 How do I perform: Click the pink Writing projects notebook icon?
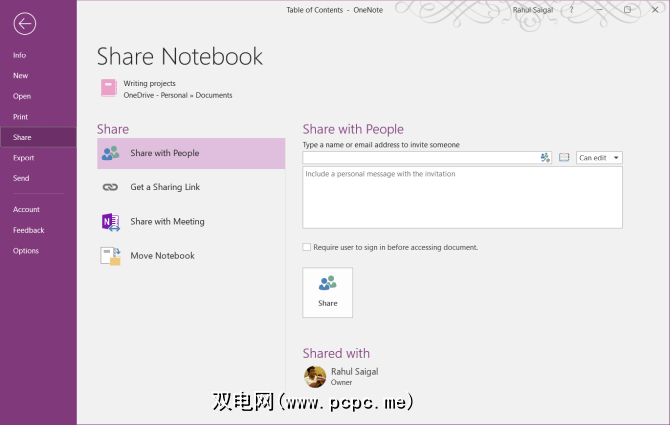point(109,88)
